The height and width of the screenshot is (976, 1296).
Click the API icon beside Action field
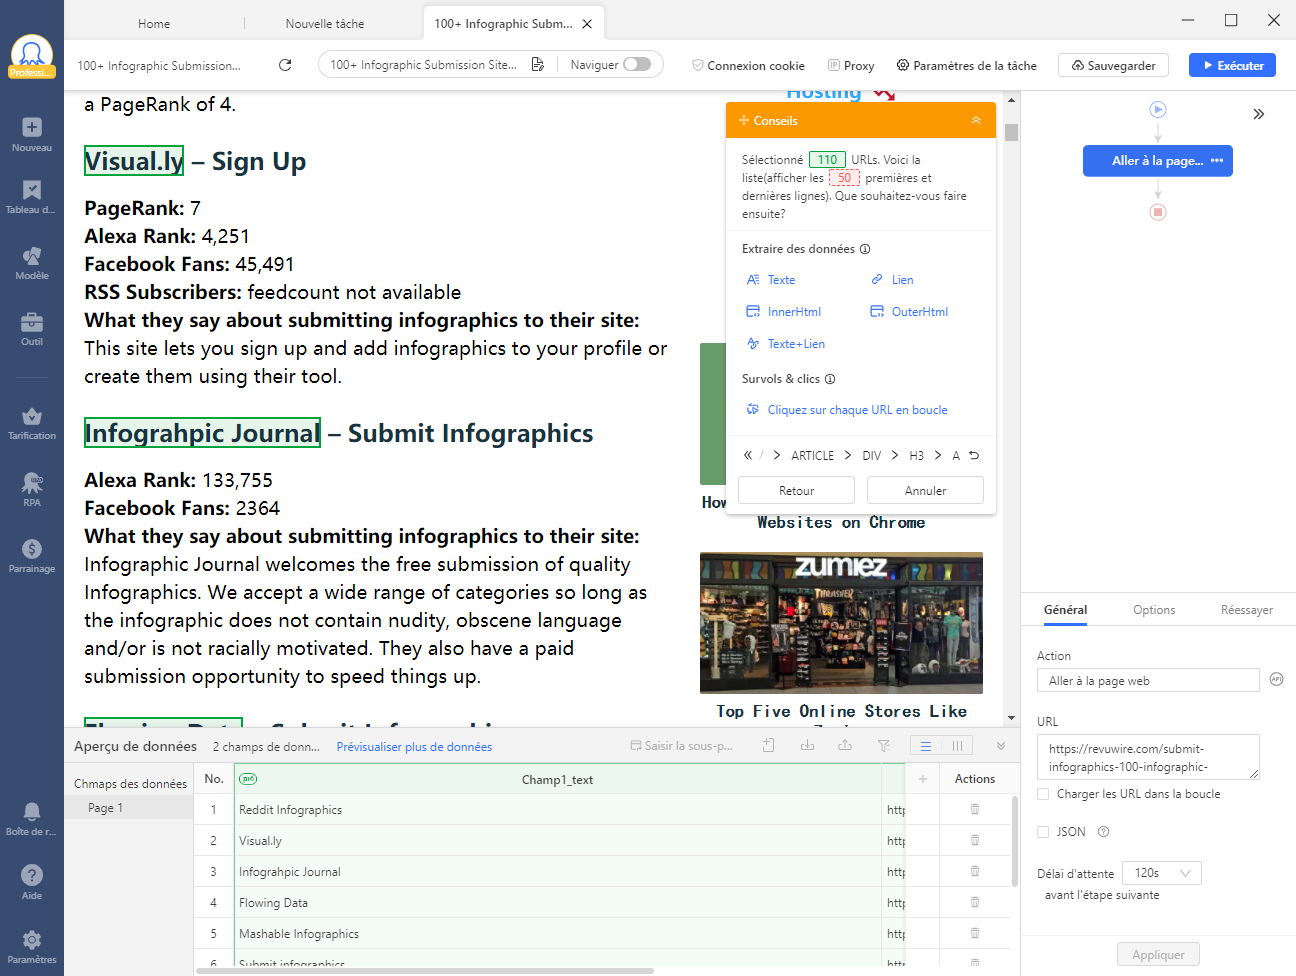pos(1276,679)
